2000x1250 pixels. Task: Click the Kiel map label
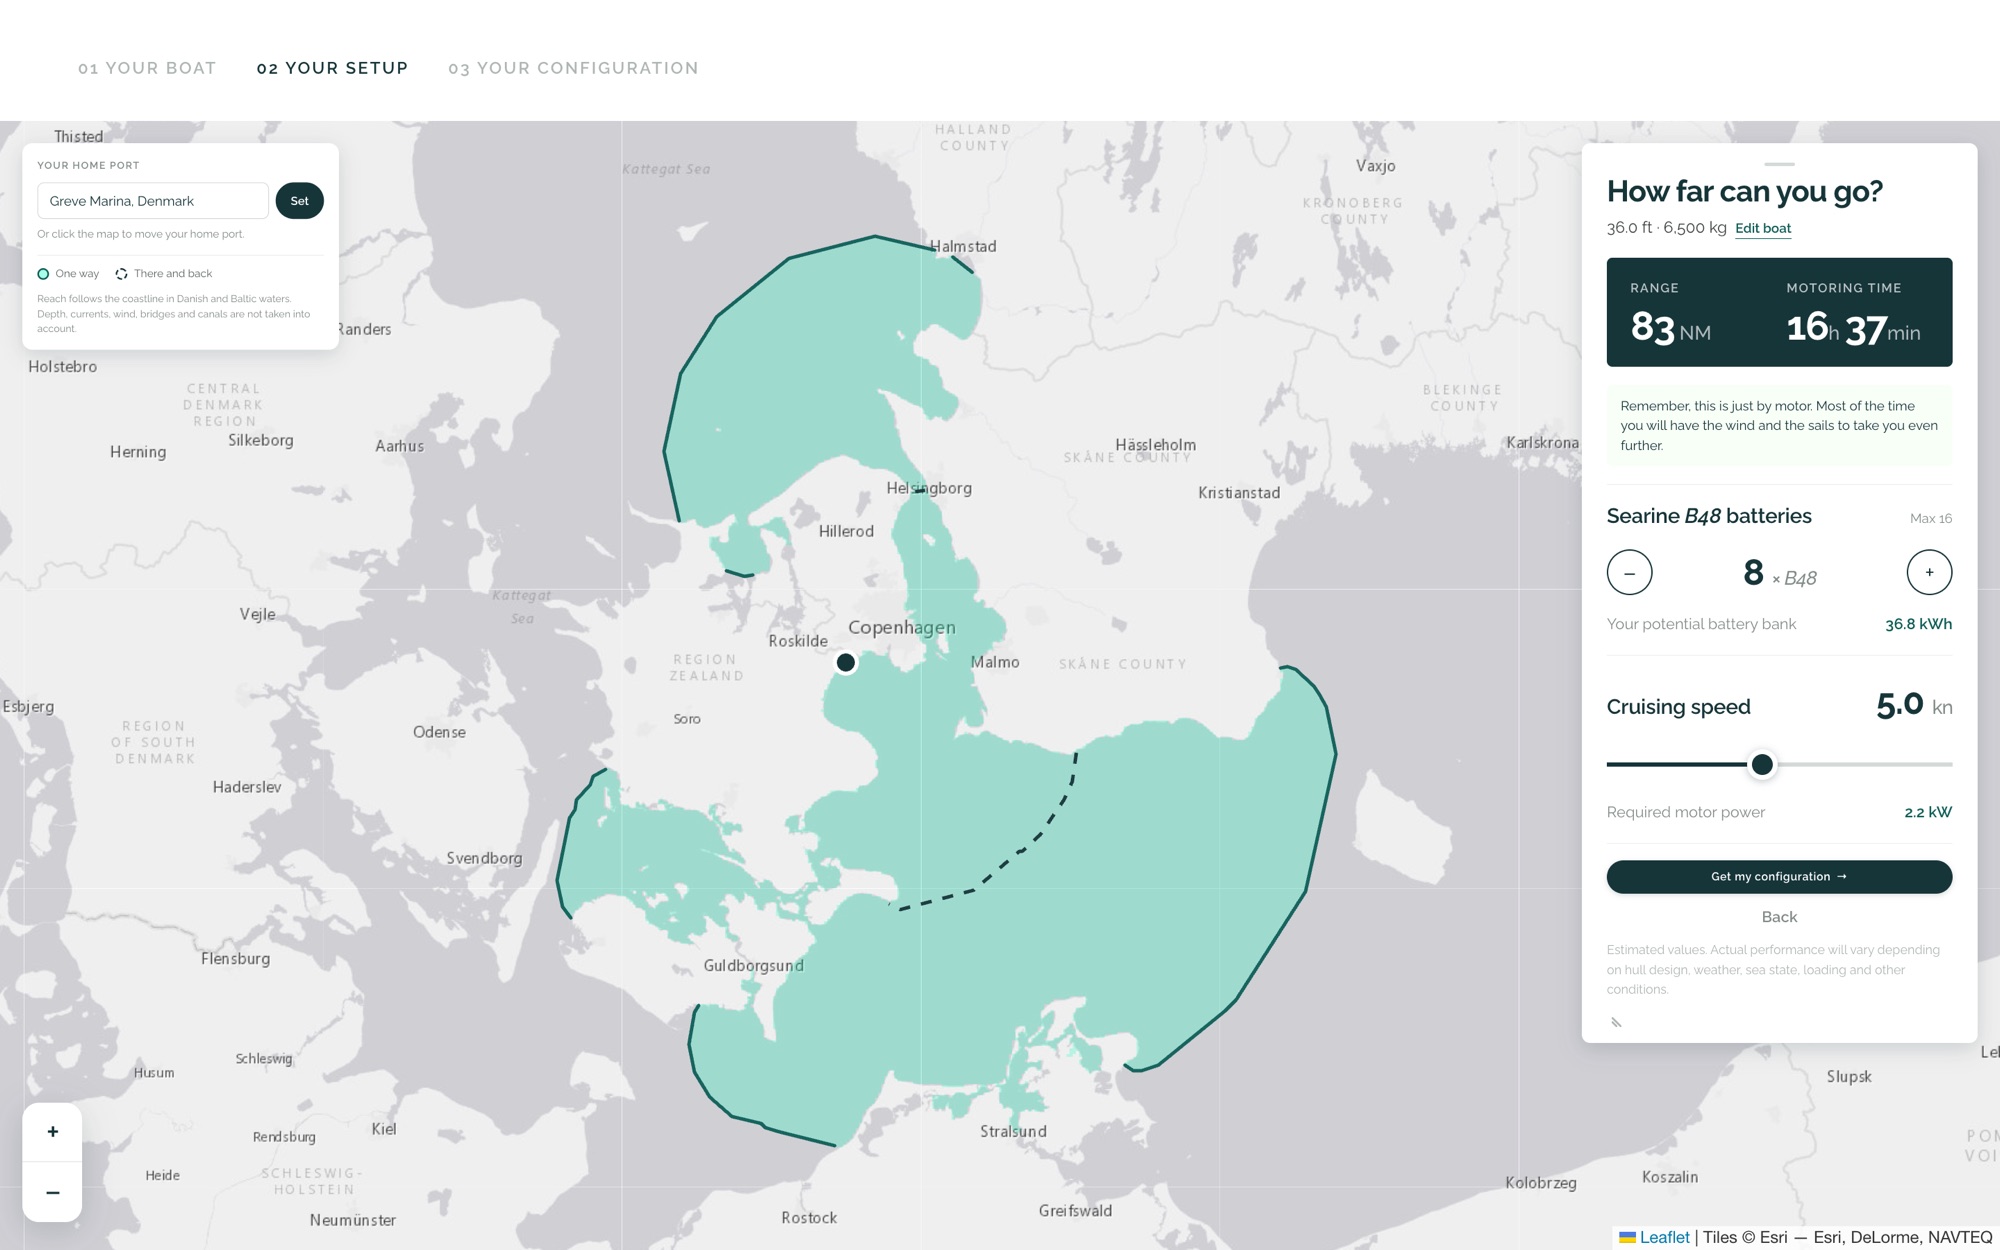(x=384, y=1129)
